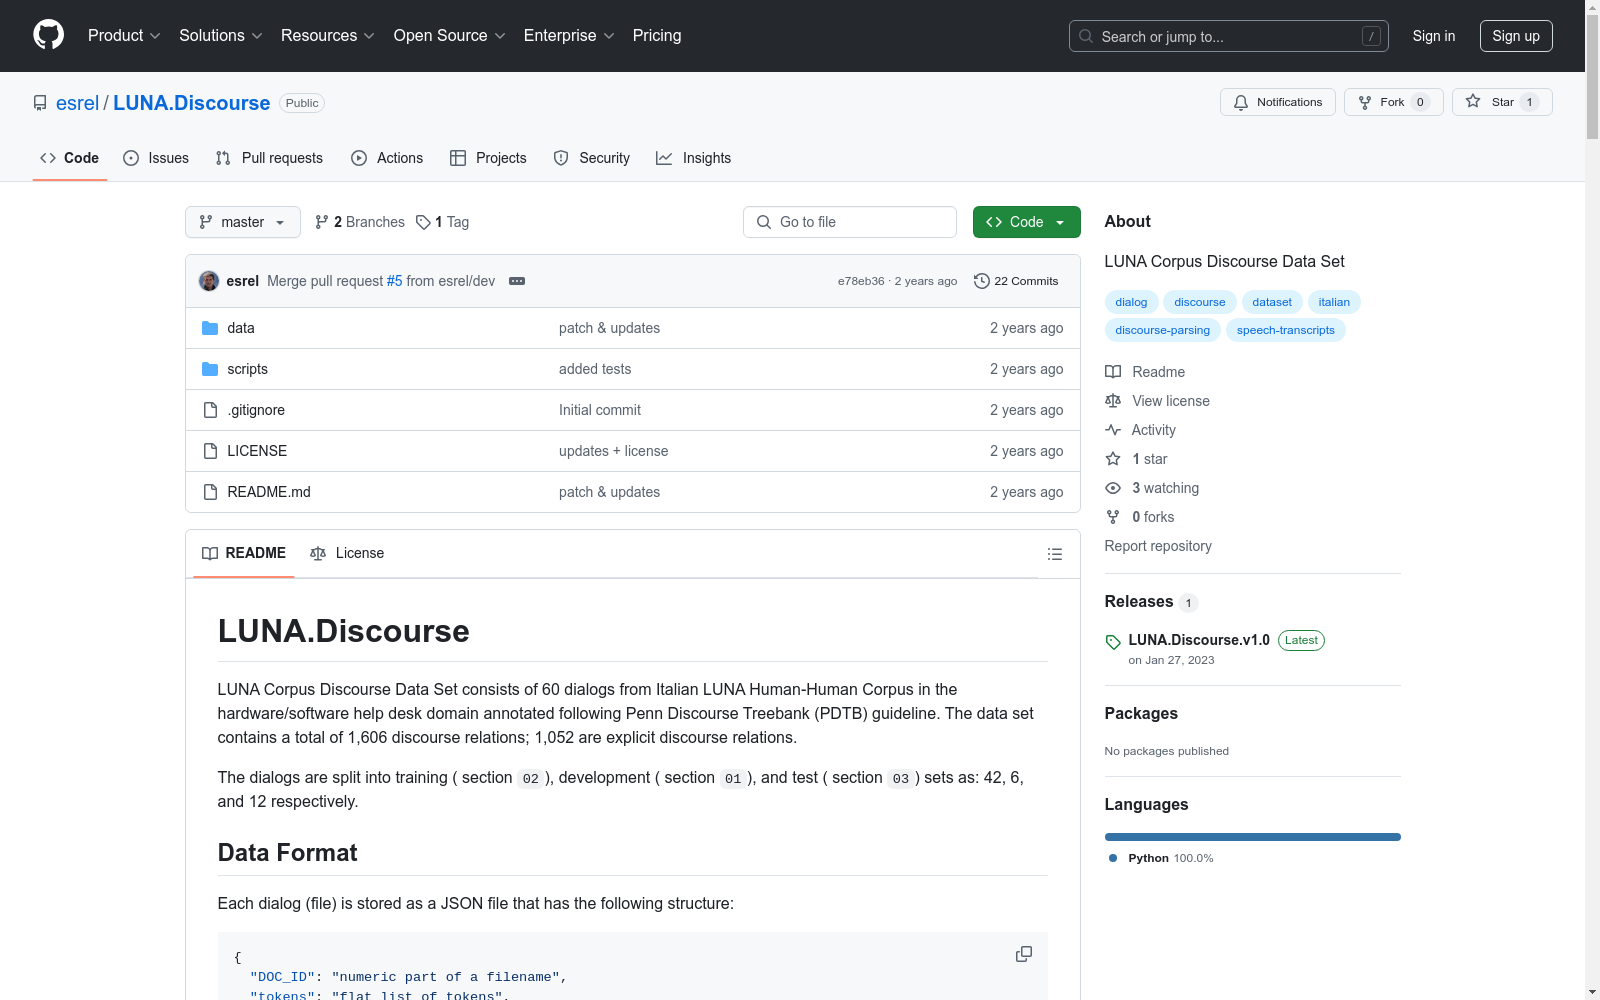Viewport: 1600px width, 1000px height.
Task: Click the Python language color dot
Action: click(1113, 858)
